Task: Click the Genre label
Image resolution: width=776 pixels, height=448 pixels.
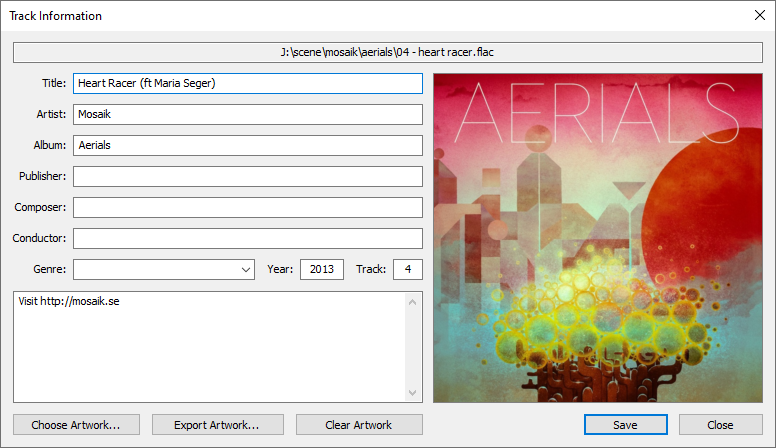Action: coord(49,269)
